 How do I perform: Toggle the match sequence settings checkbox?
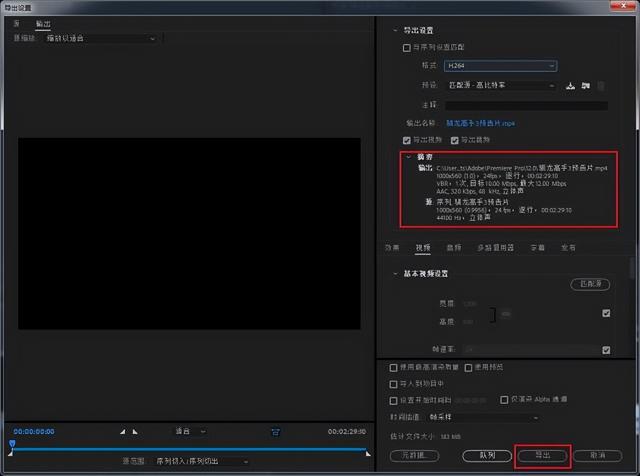click(407, 48)
